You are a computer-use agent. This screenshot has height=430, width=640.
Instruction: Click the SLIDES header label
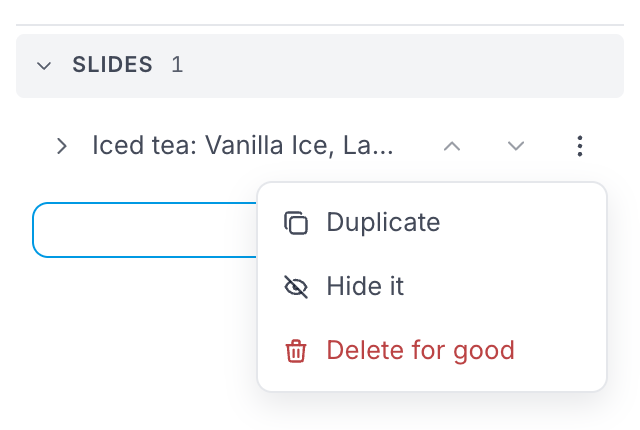click(112, 64)
